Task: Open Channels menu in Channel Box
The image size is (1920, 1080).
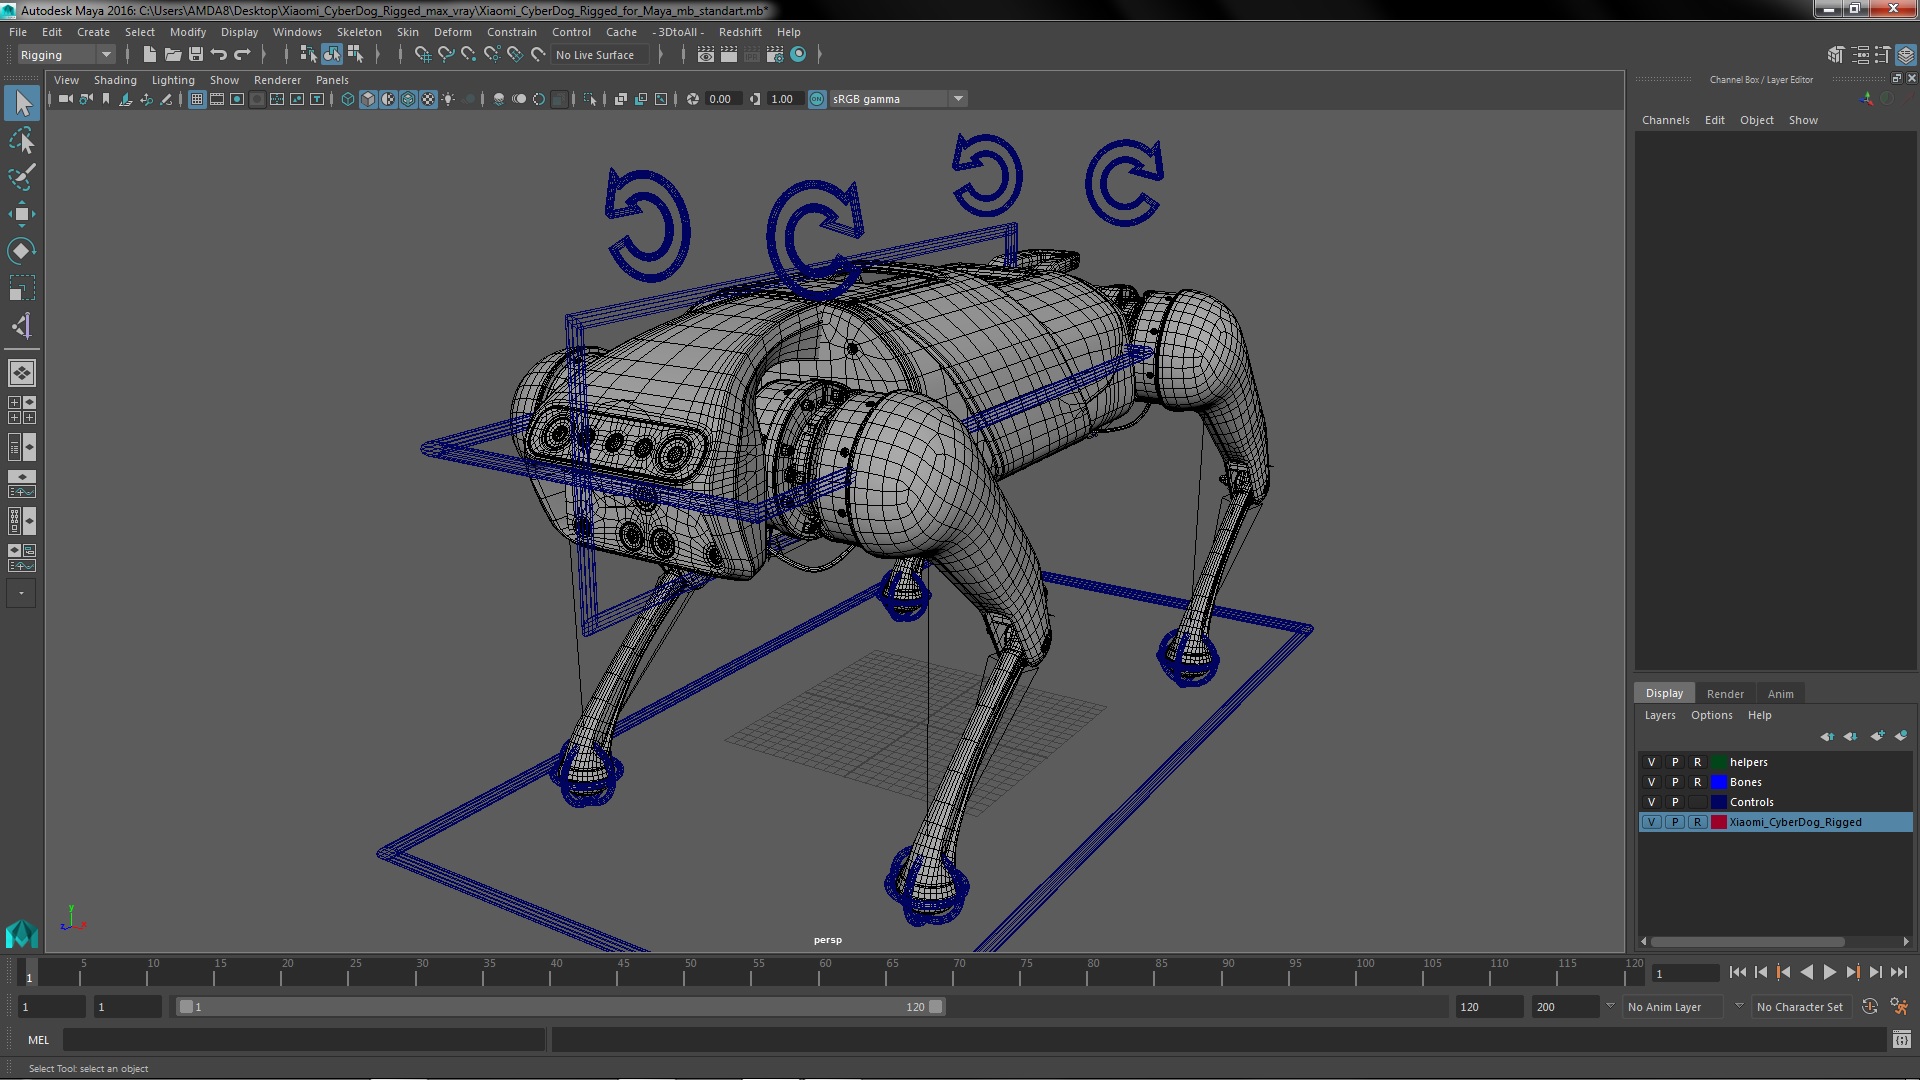Action: point(1665,120)
